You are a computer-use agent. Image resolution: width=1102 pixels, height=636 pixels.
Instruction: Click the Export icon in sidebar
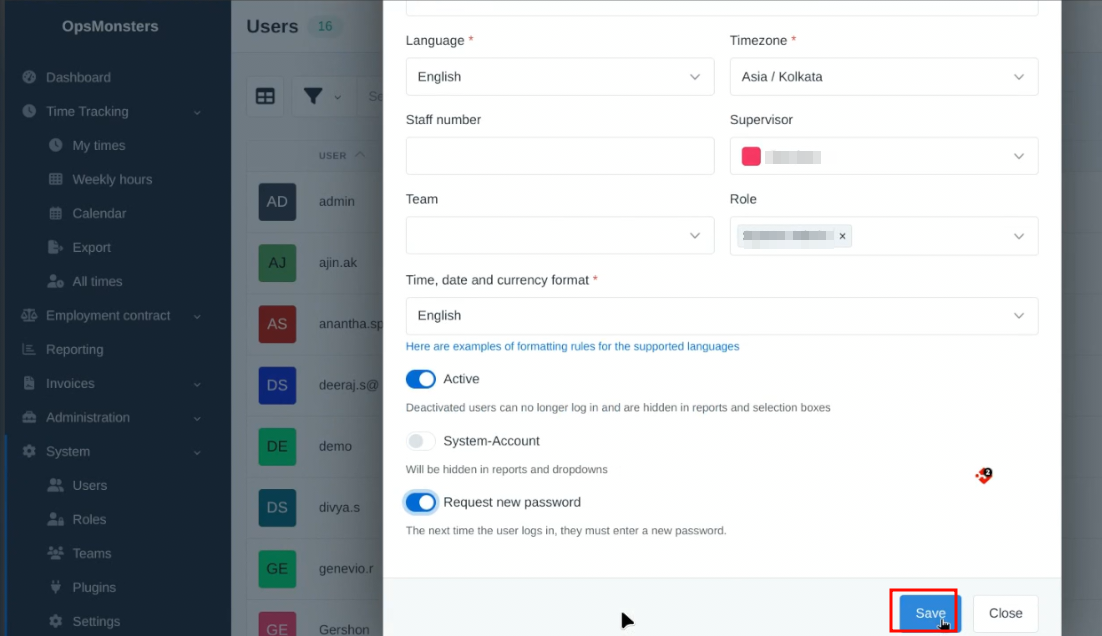(56, 247)
